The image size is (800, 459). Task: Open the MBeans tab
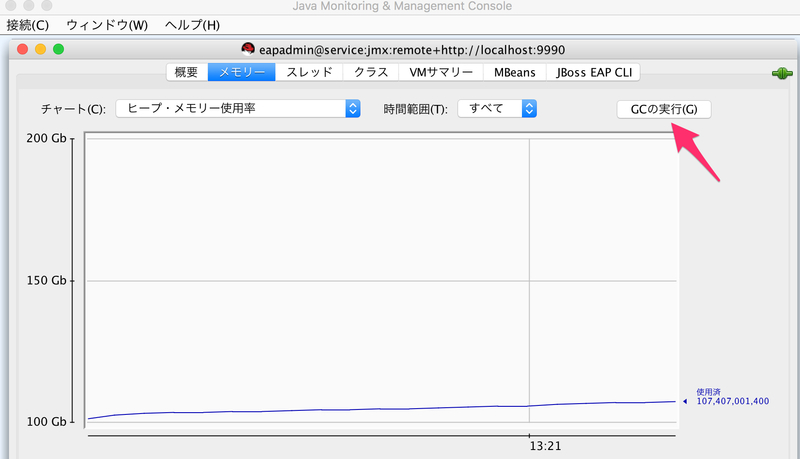[514, 72]
